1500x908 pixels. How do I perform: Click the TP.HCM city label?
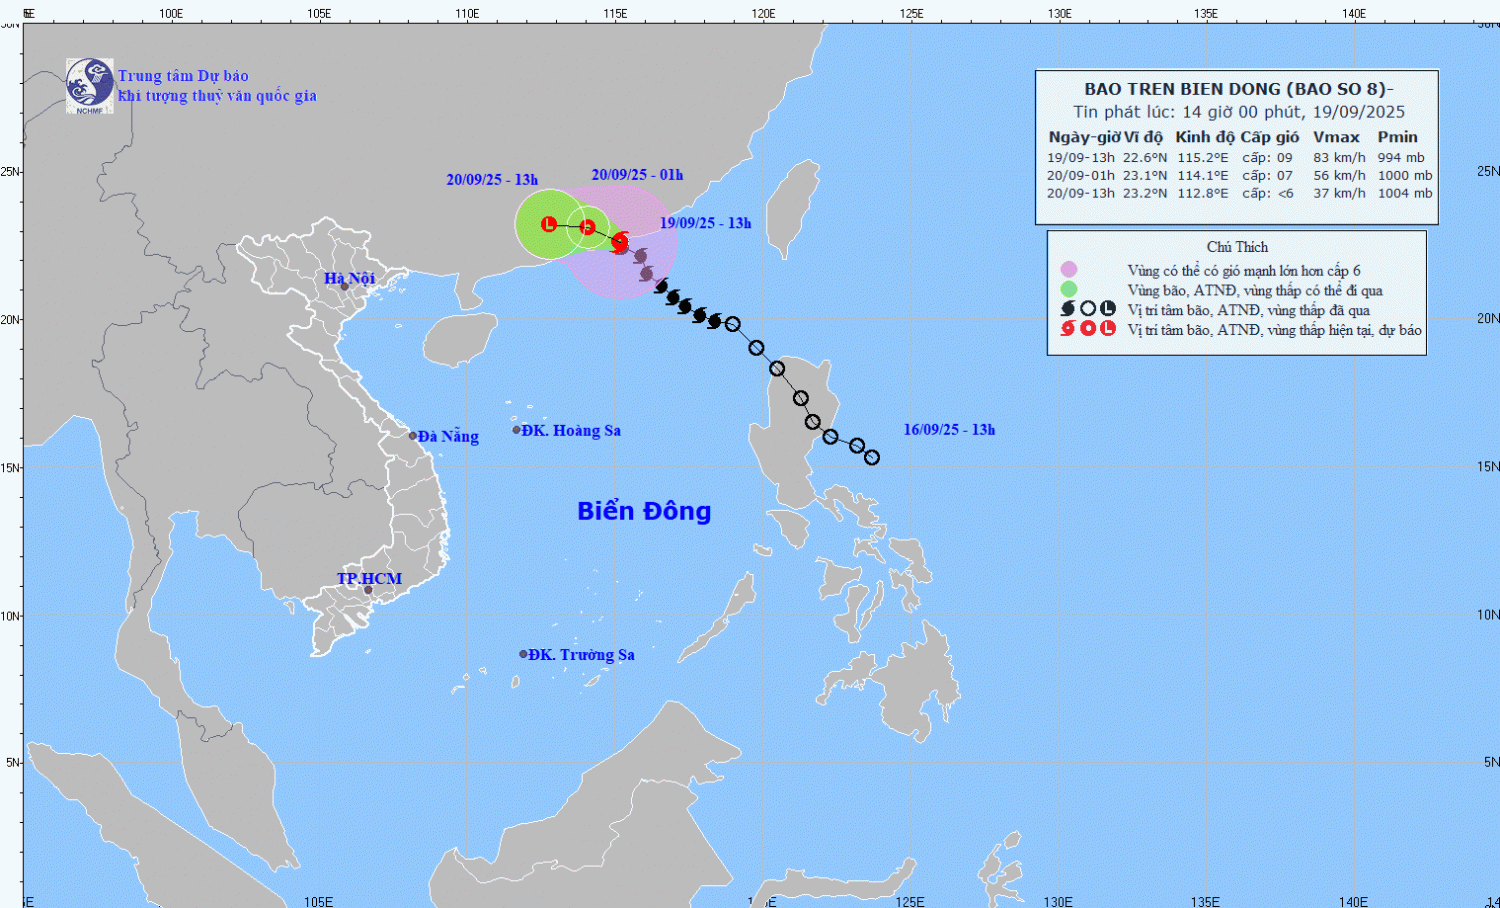point(369,579)
